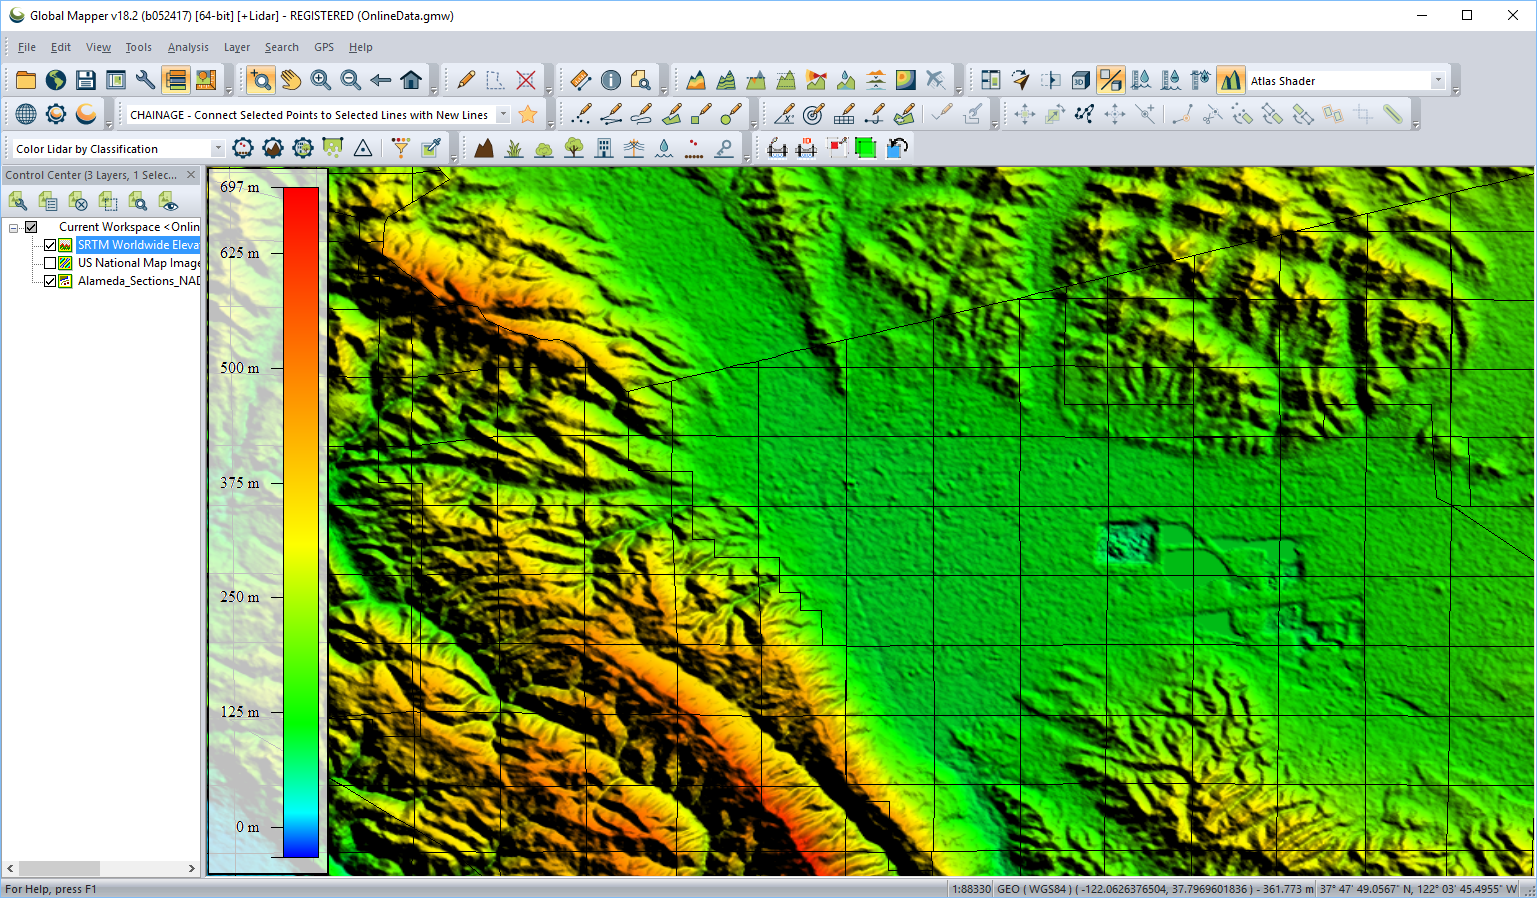Select the lidar Building classification icon
This screenshot has height=898, width=1537.
(604, 149)
